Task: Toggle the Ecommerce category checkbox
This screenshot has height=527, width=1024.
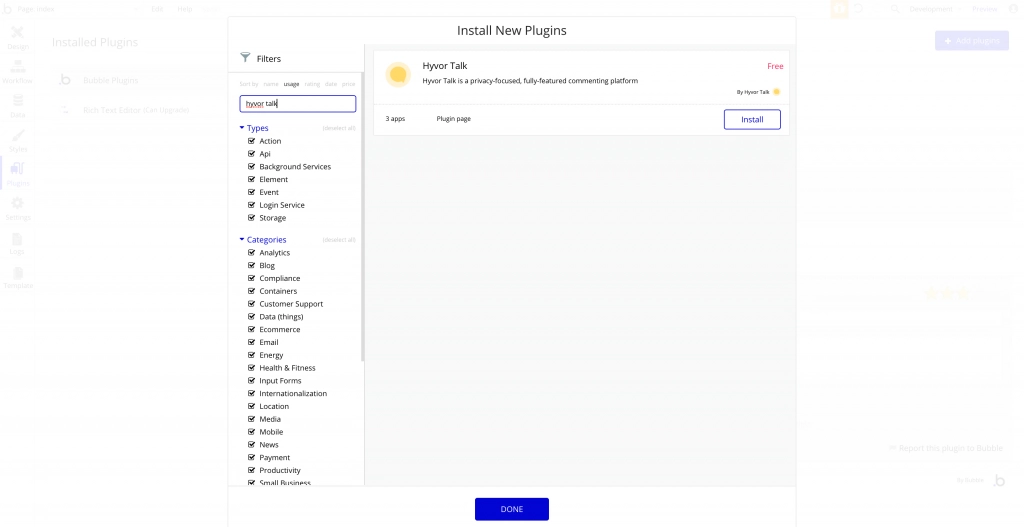Action: [x=251, y=329]
